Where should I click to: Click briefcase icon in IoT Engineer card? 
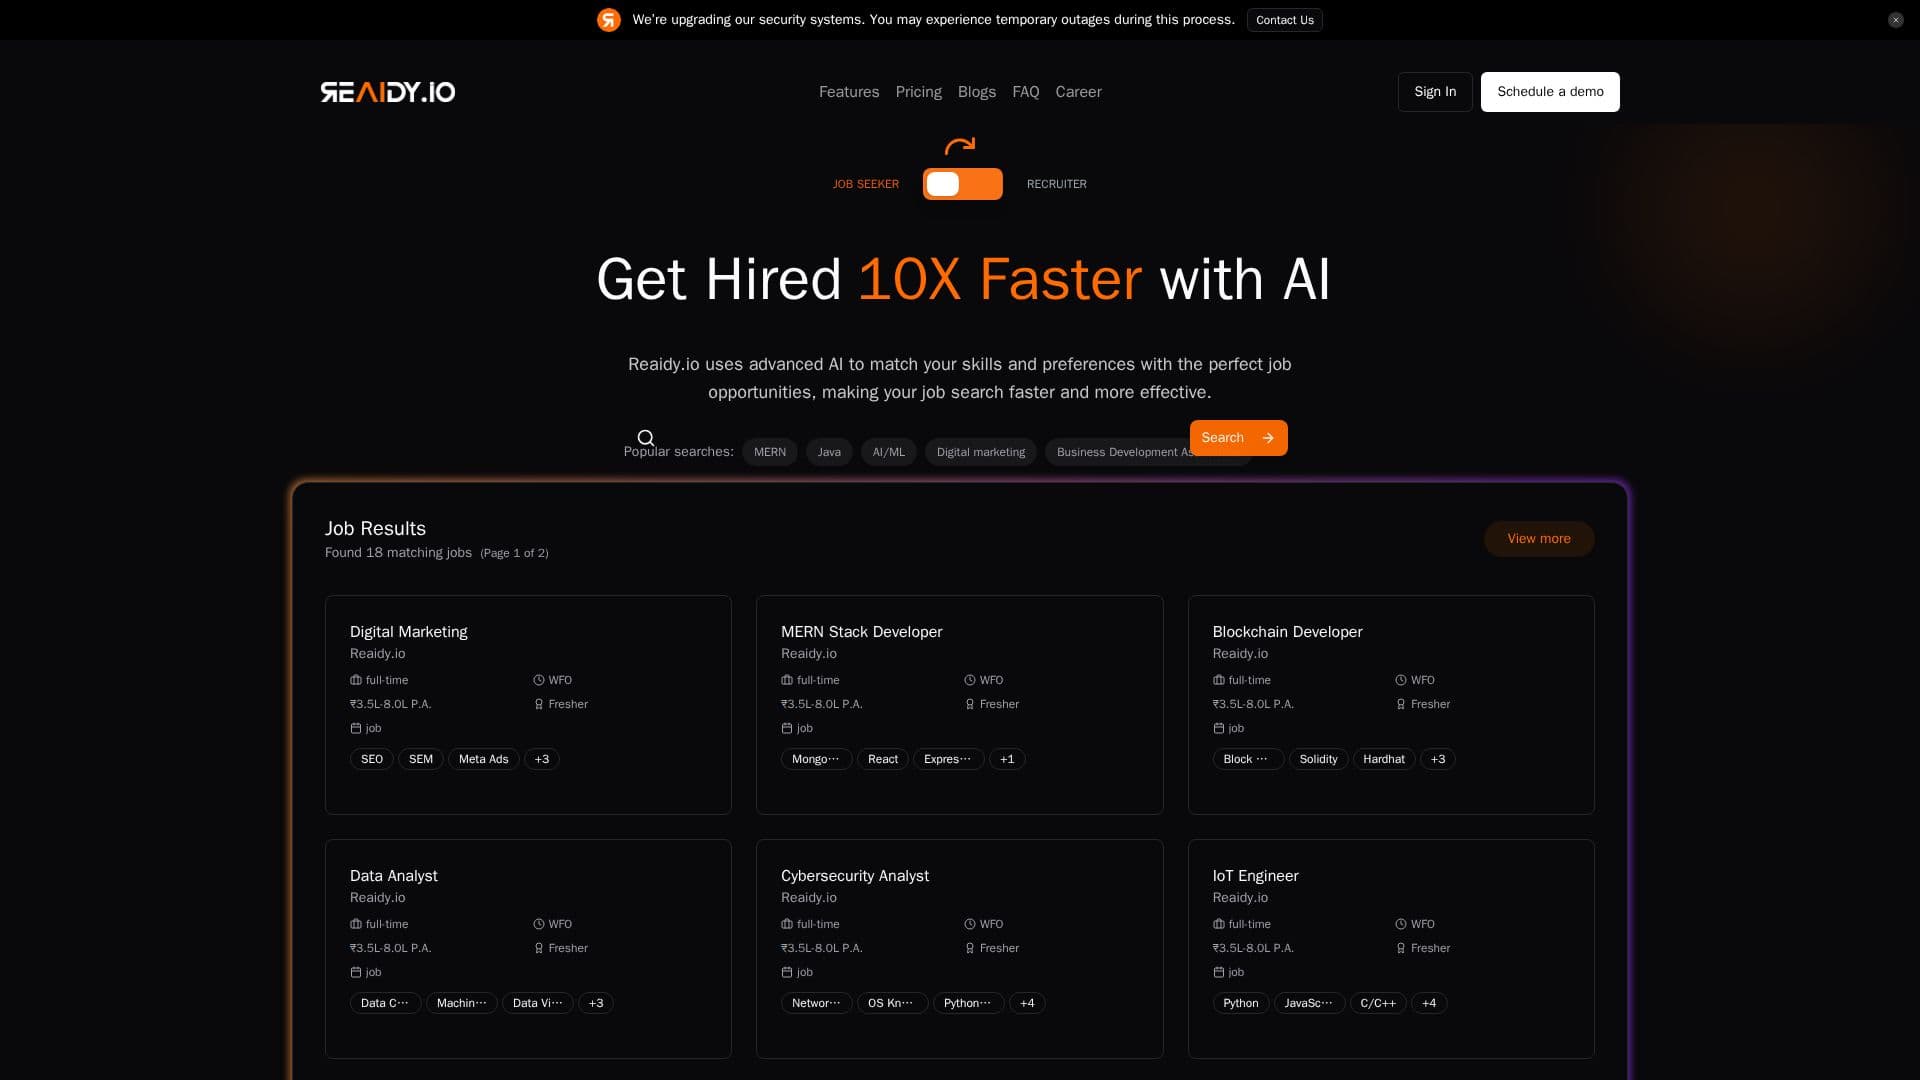point(1219,924)
